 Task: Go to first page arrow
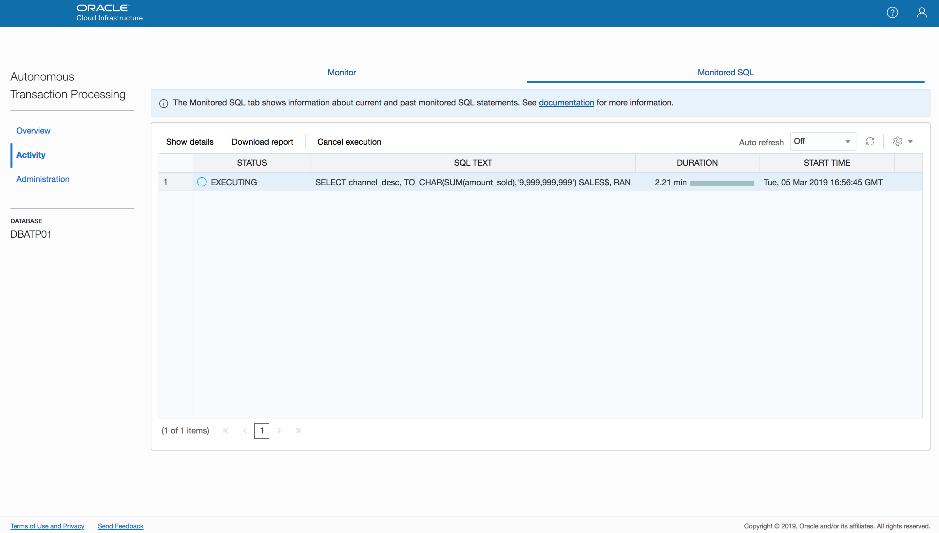coord(226,431)
